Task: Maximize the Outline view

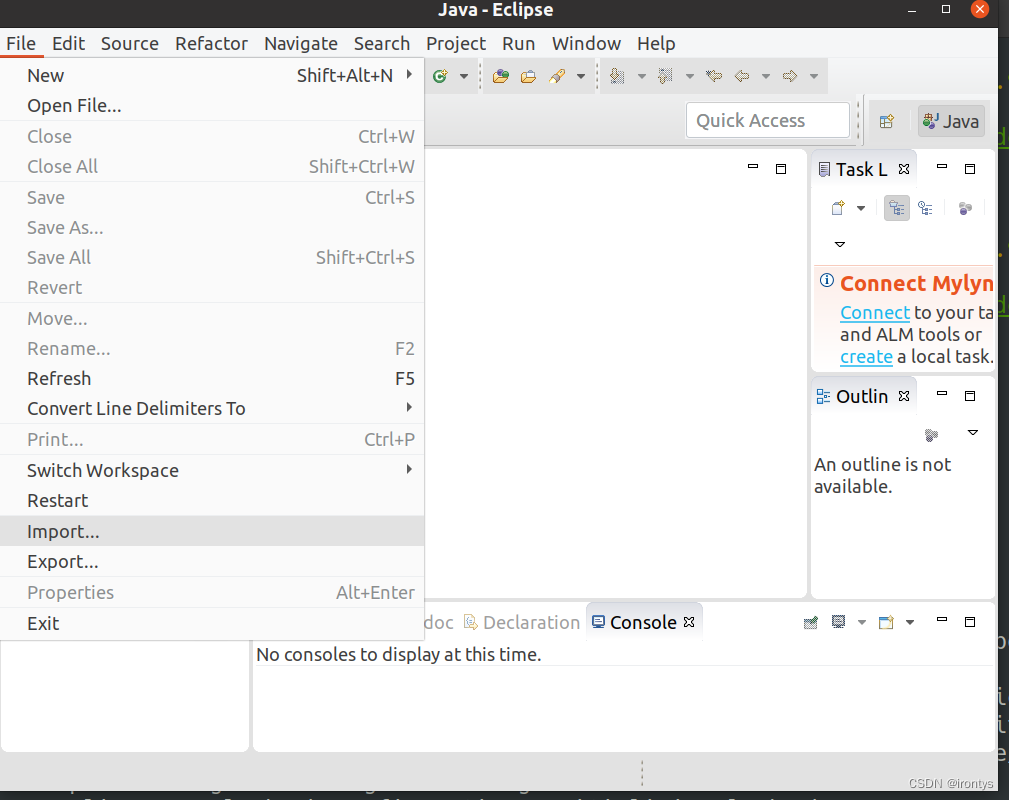Action: (x=970, y=396)
